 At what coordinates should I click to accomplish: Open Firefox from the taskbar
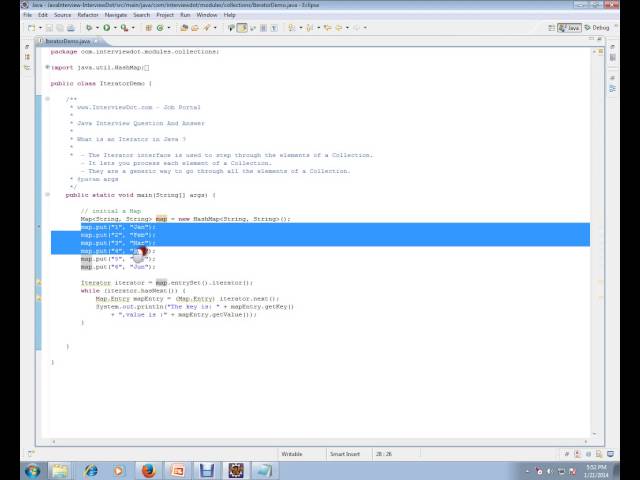point(149,471)
